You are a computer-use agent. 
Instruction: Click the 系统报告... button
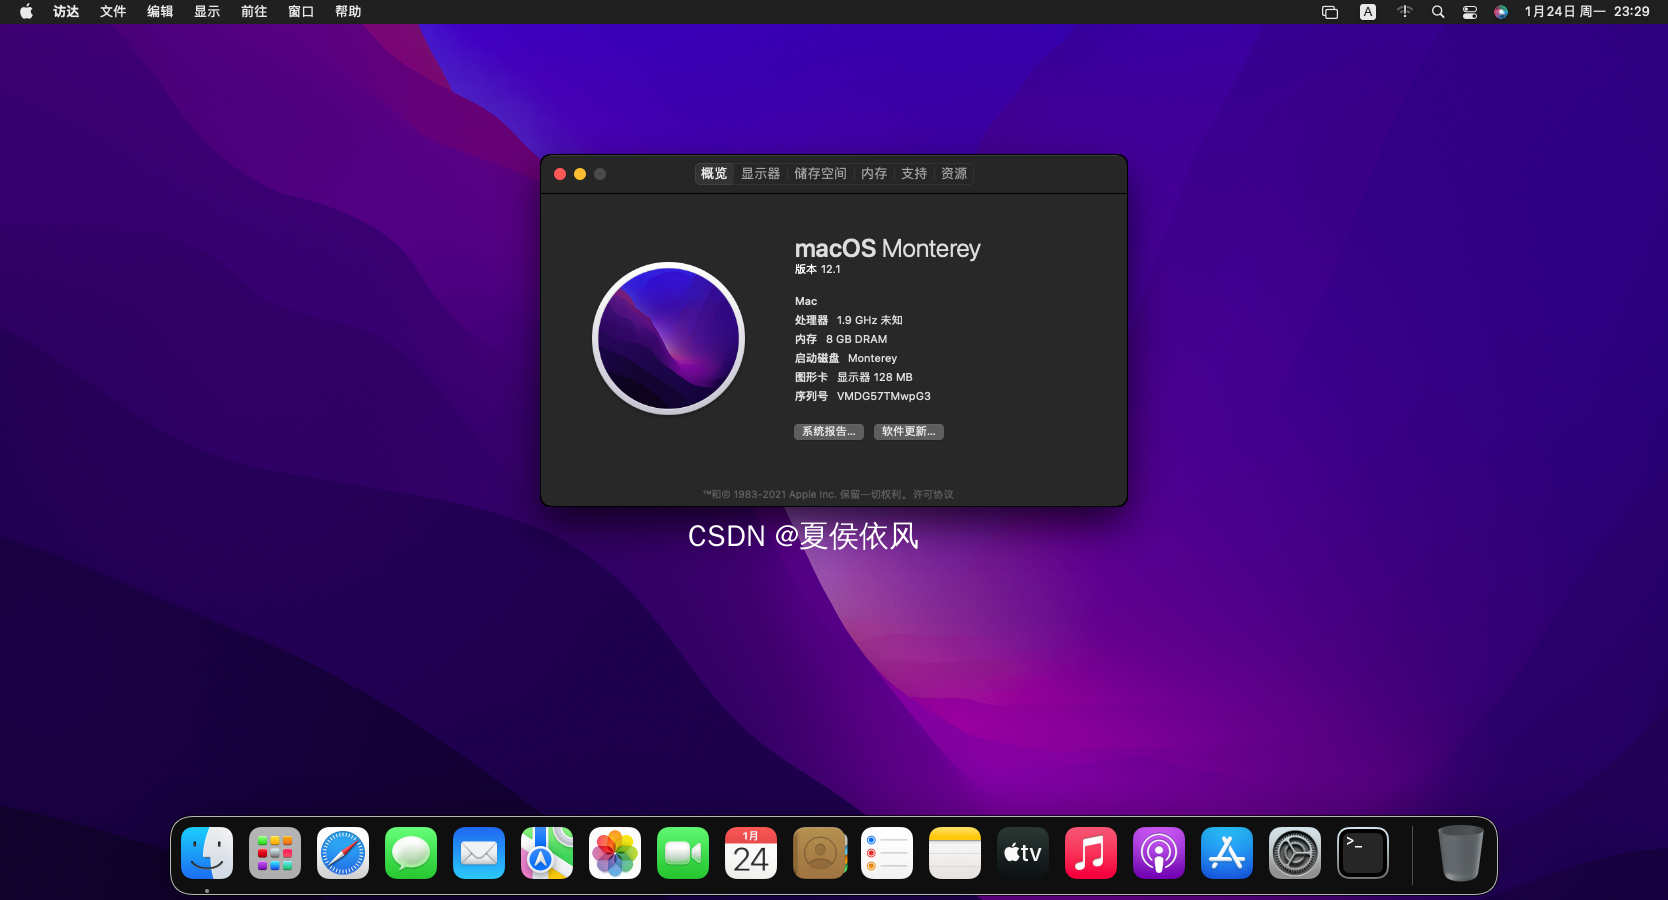(829, 432)
